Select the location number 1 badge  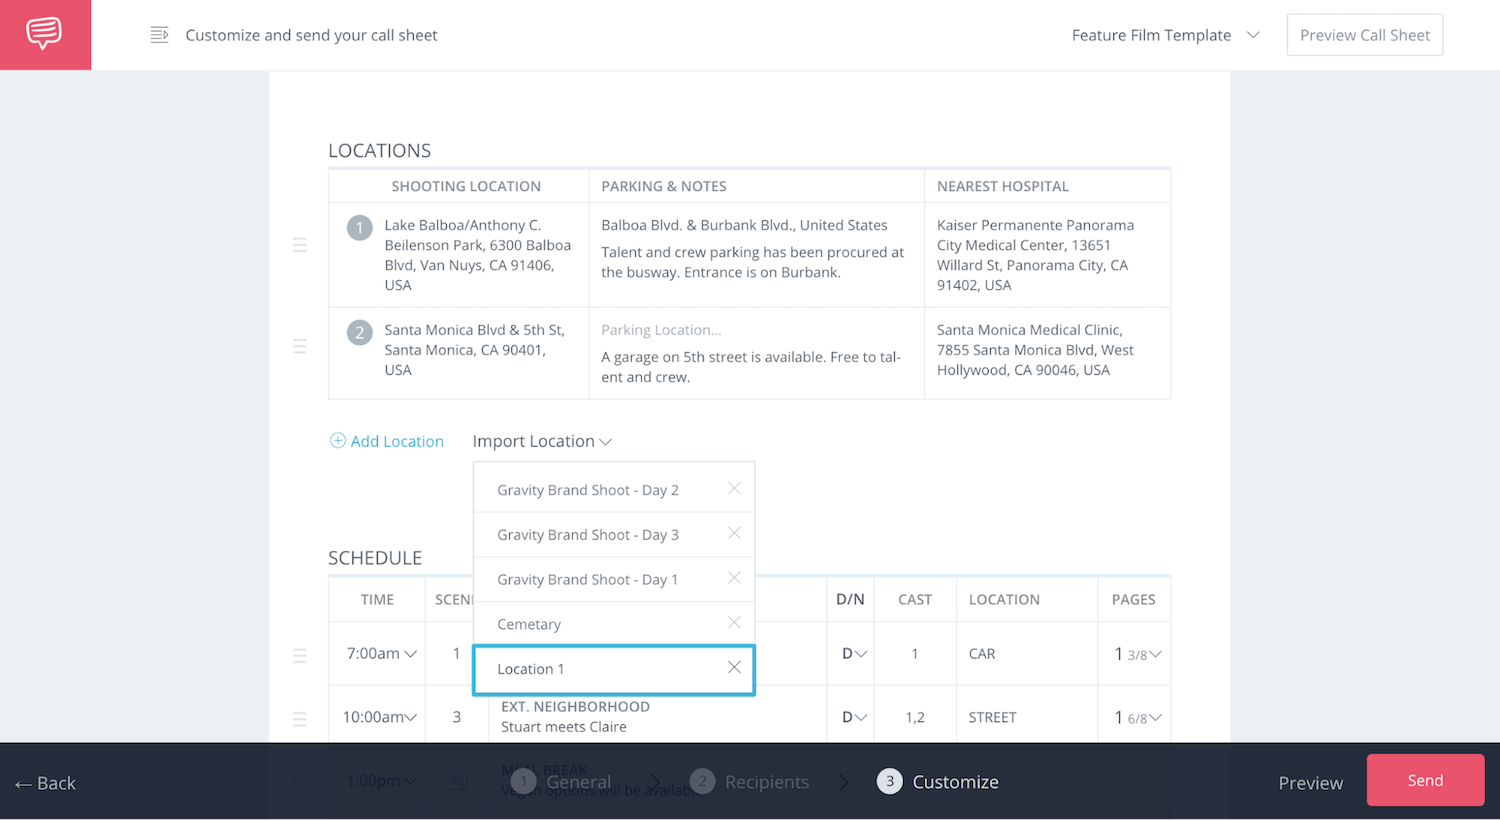coord(360,228)
